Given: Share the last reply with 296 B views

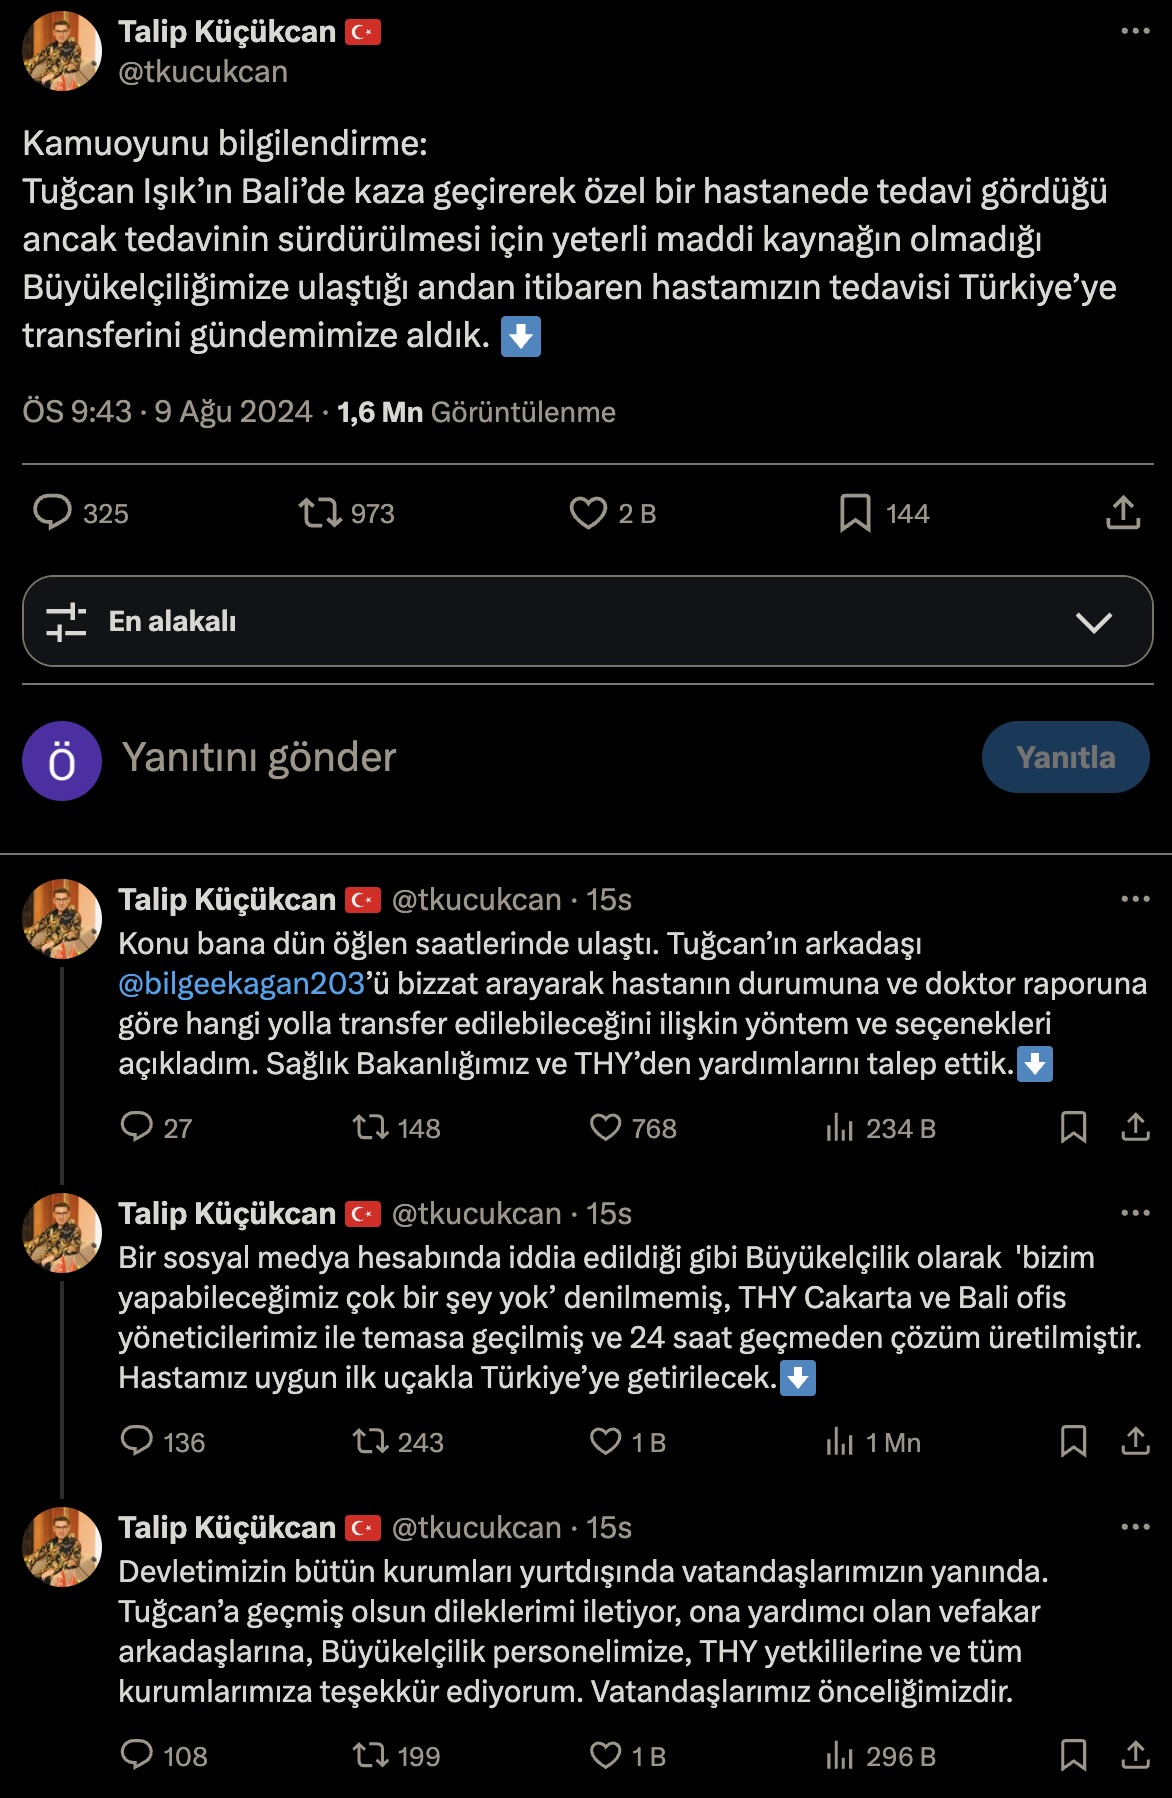Looking at the screenshot, I should point(1135,1756).
